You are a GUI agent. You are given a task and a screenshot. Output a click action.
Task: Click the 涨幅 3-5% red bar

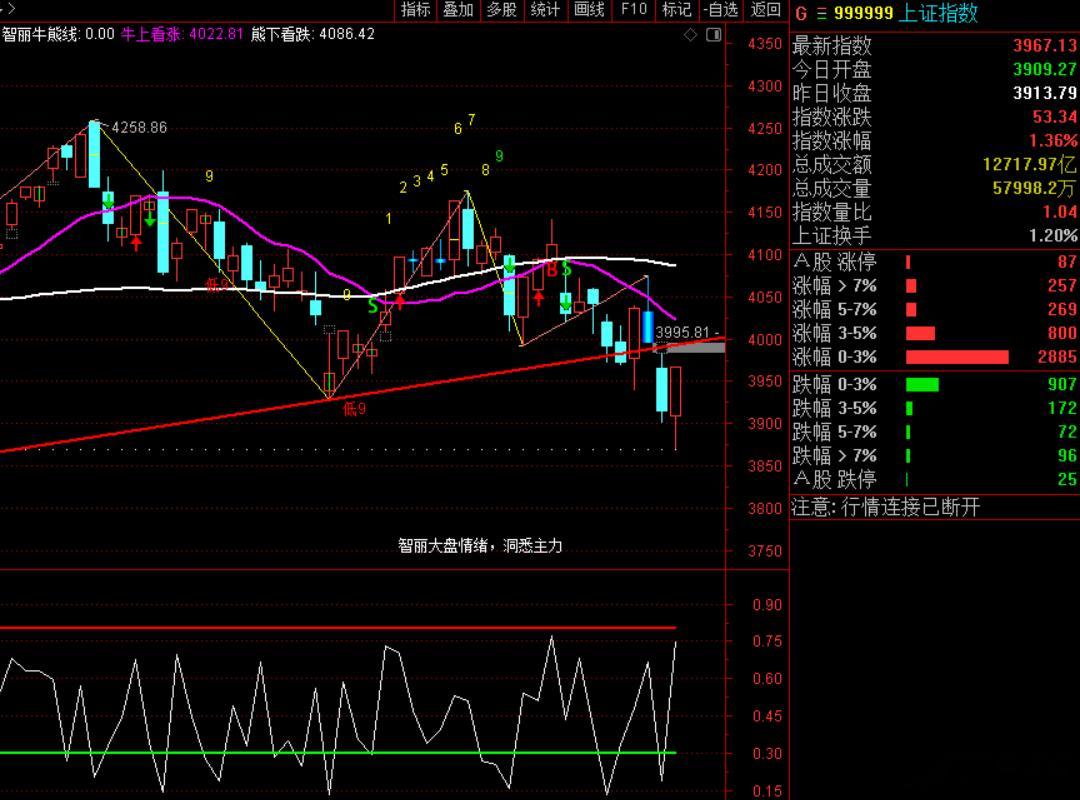click(920, 334)
